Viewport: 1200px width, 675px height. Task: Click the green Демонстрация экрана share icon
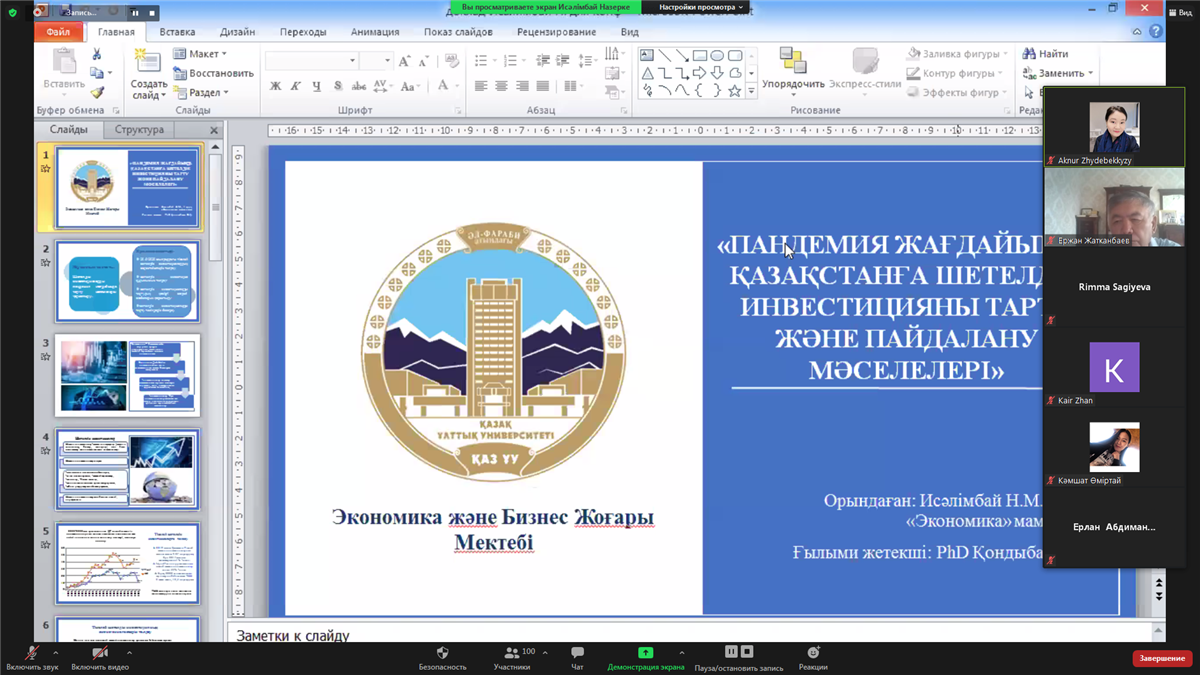pyautogui.click(x=645, y=653)
